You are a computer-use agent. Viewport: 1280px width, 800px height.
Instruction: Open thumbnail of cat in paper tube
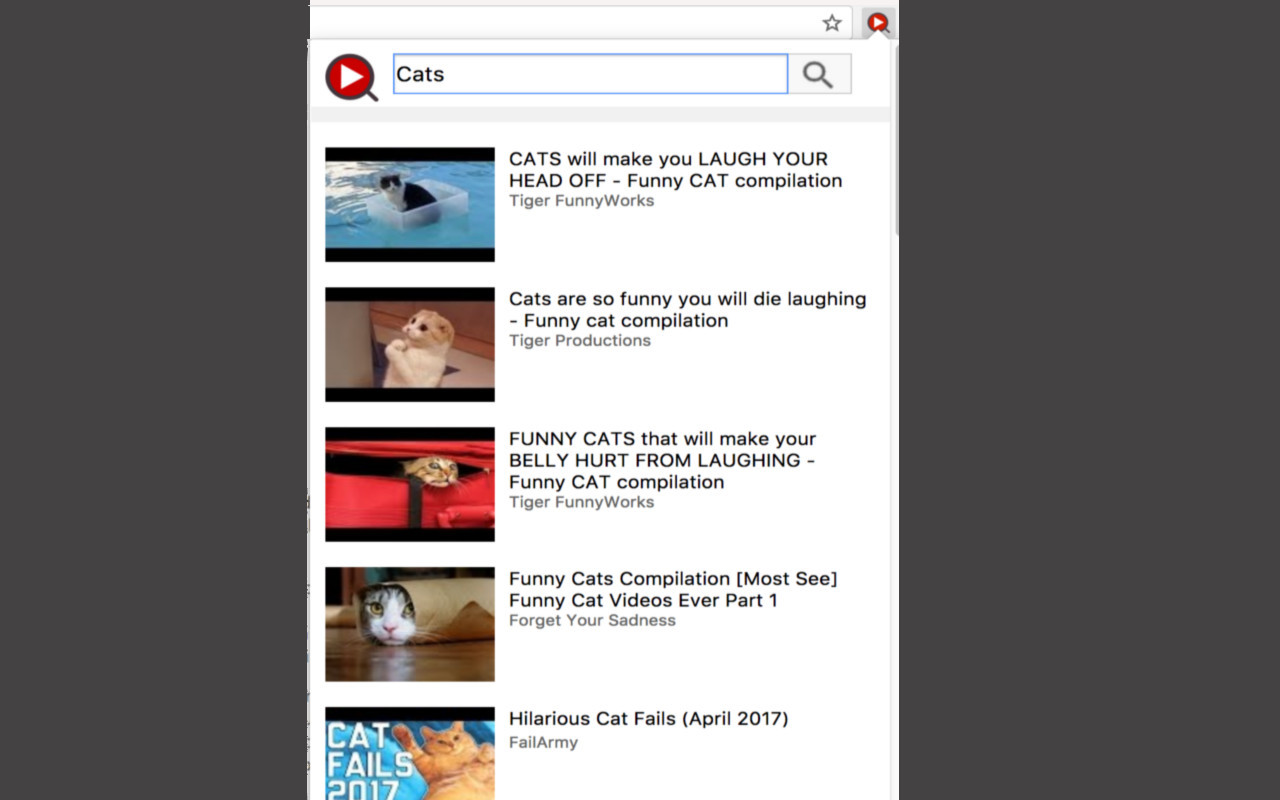point(410,624)
